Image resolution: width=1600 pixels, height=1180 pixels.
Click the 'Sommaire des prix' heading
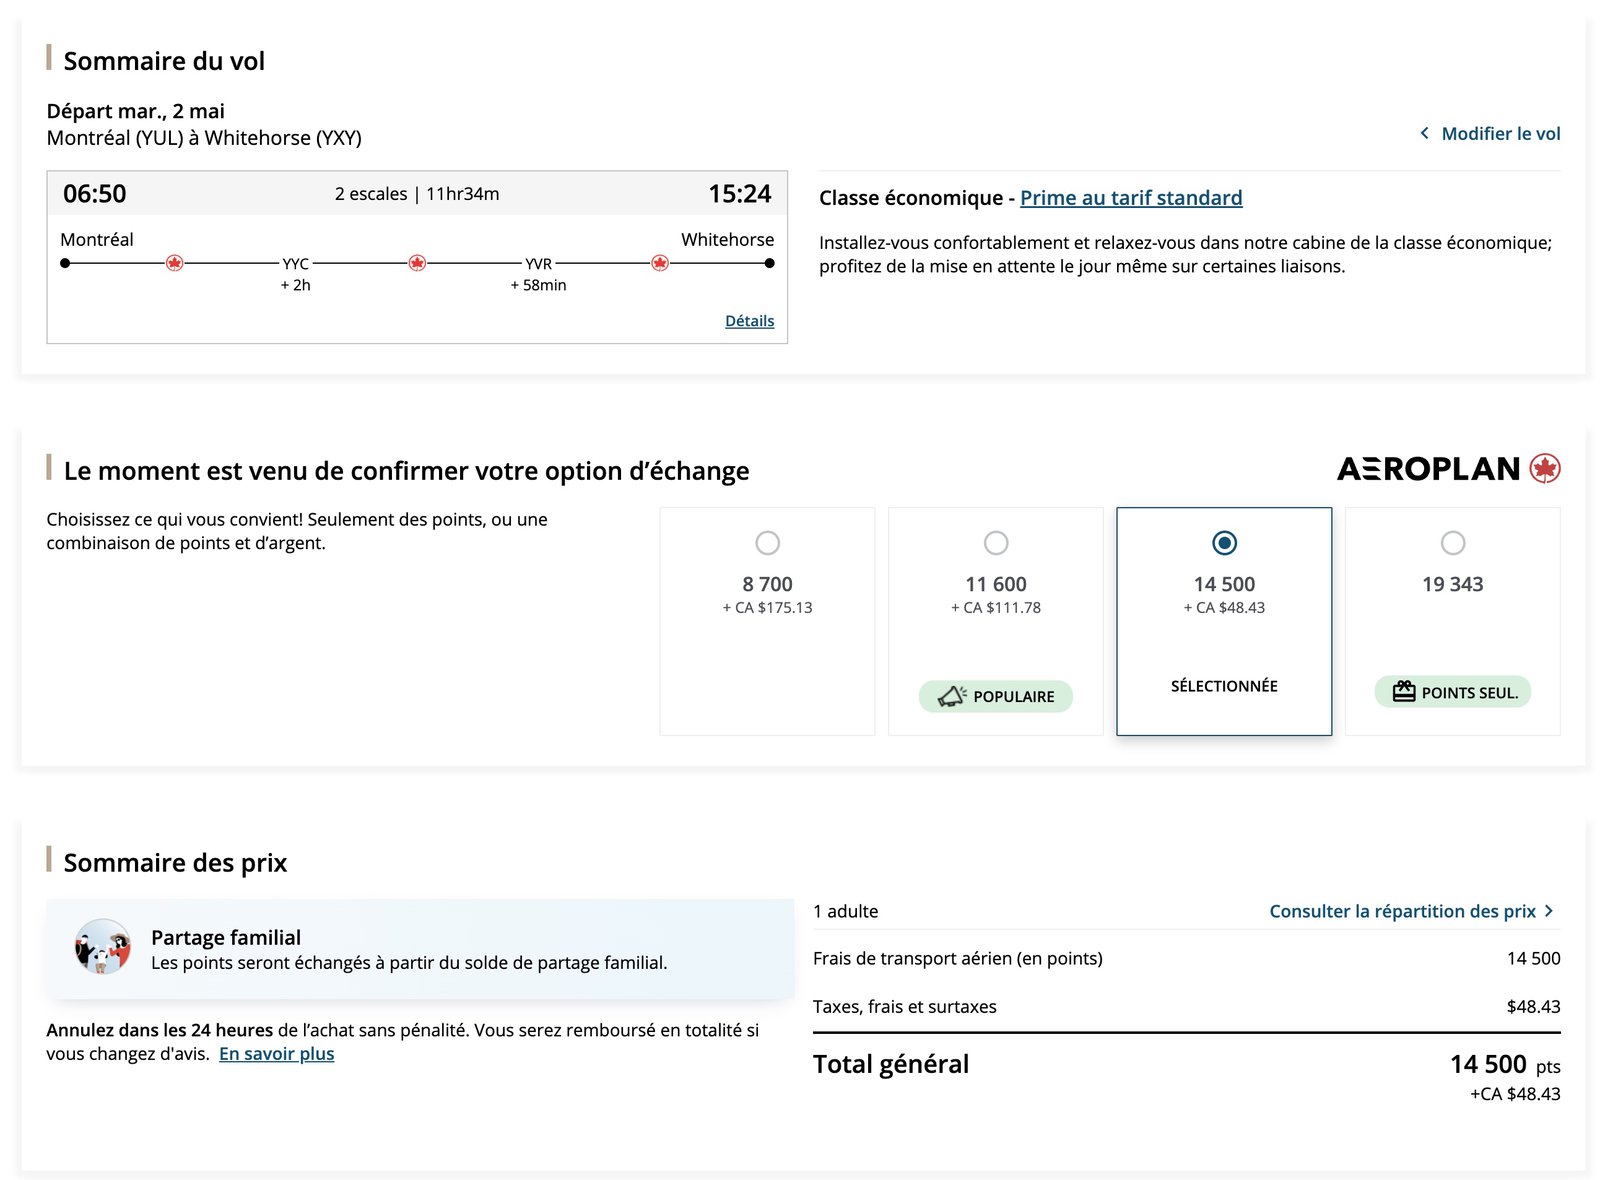pos(175,863)
